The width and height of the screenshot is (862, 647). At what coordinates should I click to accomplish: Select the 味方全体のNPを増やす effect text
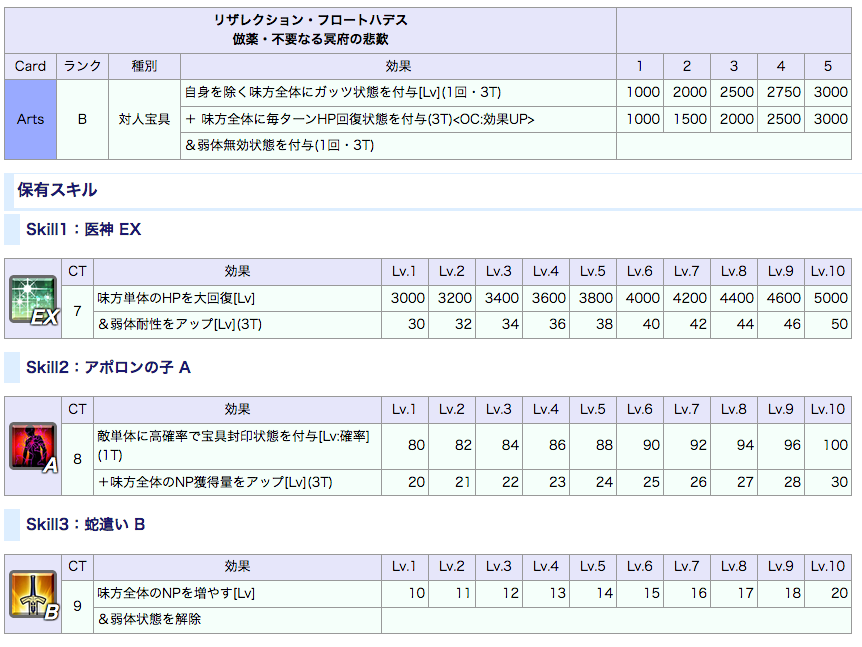(x=176, y=593)
